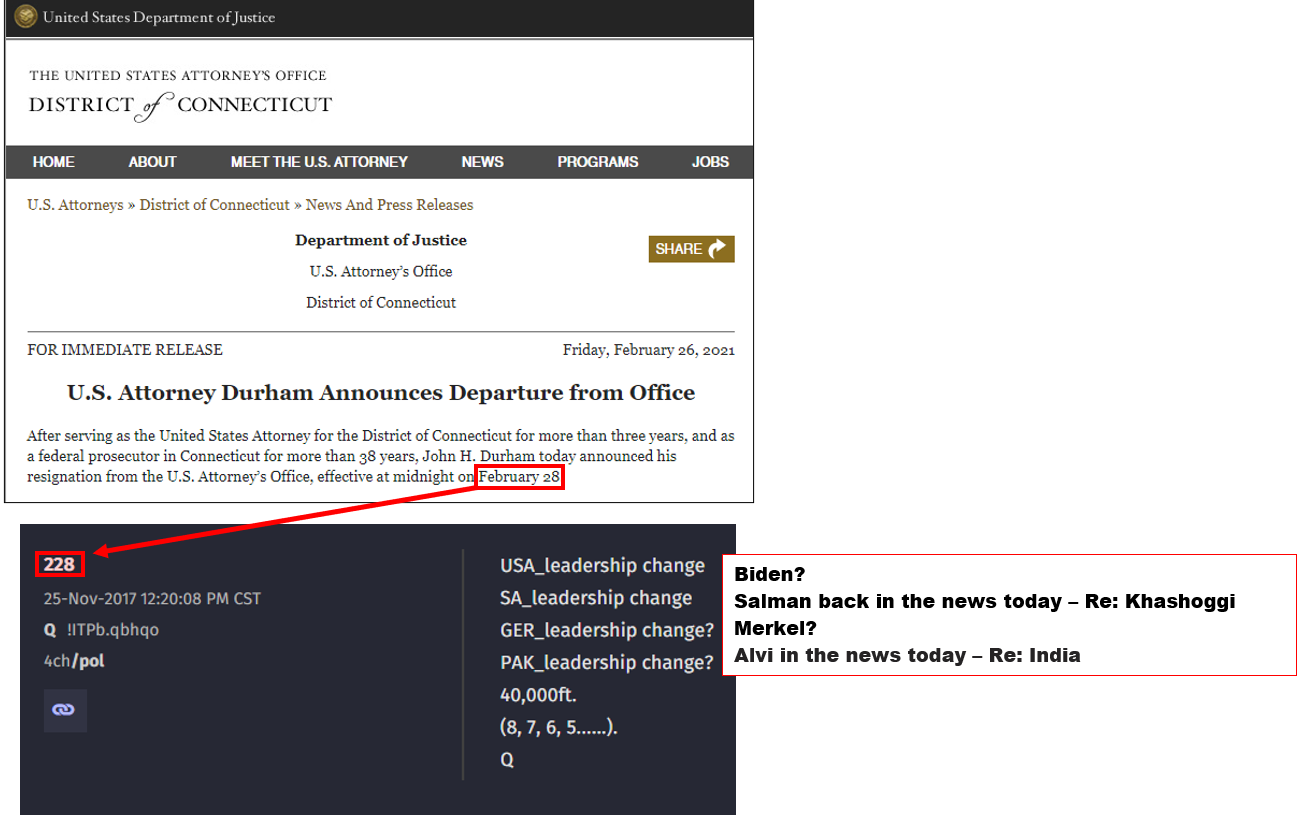
Task: Click the highlighted February 28 text
Action: [519, 477]
